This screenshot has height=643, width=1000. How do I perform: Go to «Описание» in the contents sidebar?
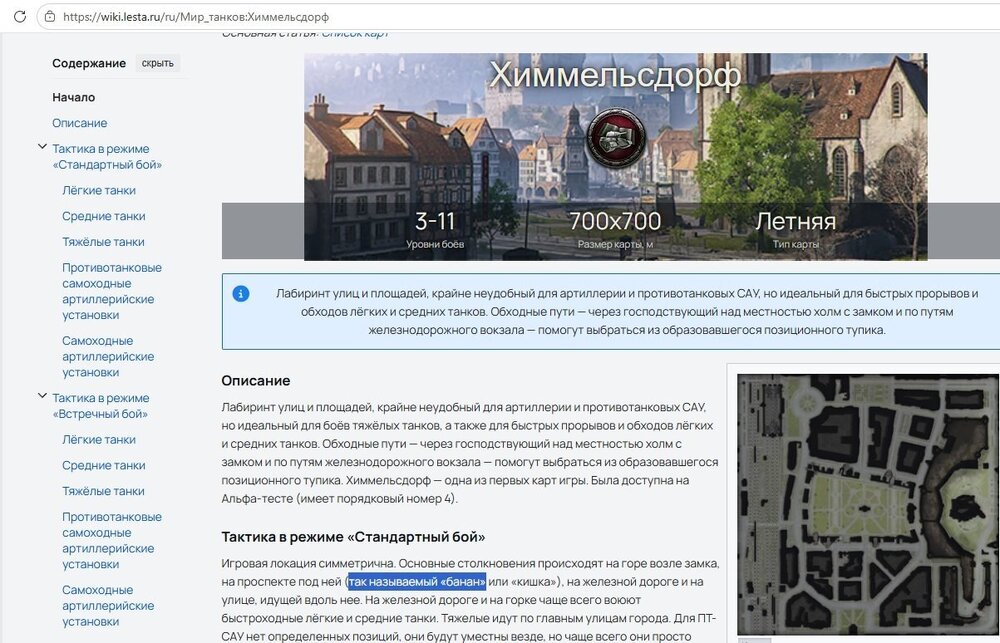pos(80,122)
